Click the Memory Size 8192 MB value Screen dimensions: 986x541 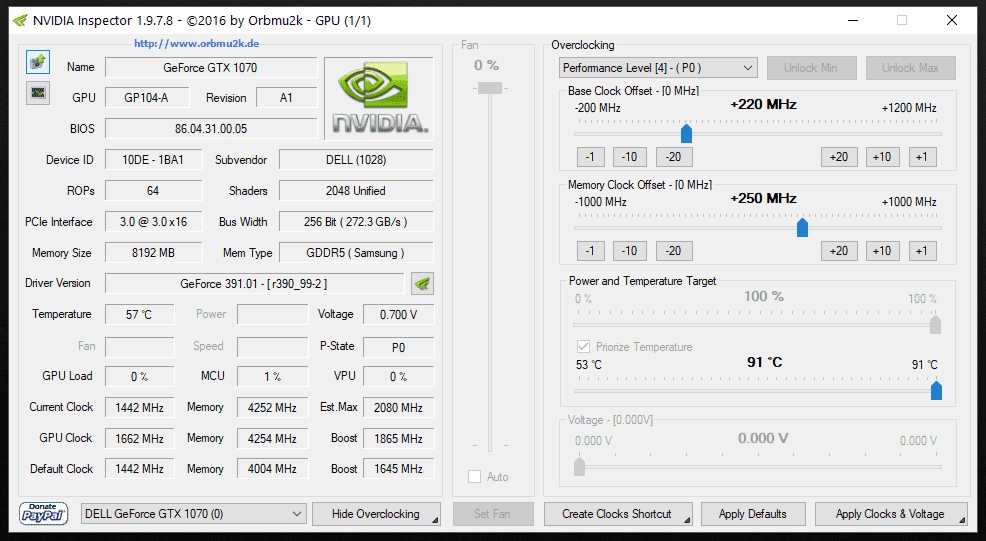click(153, 253)
